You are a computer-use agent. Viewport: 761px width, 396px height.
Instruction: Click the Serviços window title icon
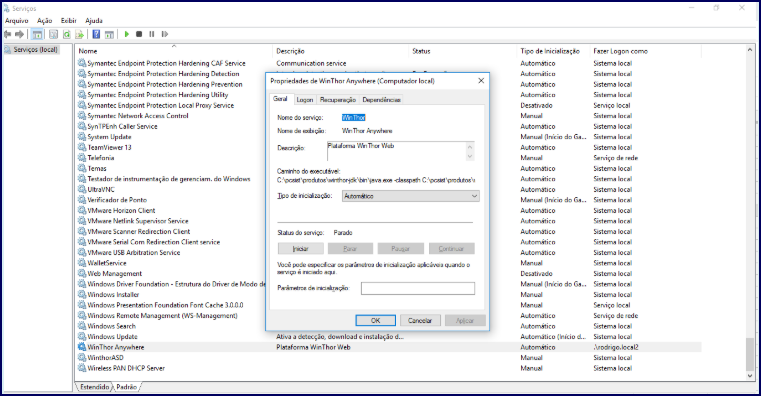7,8
